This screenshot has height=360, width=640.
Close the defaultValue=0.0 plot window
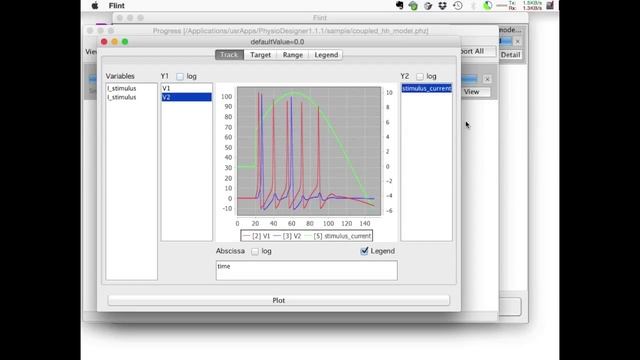coord(104,42)
